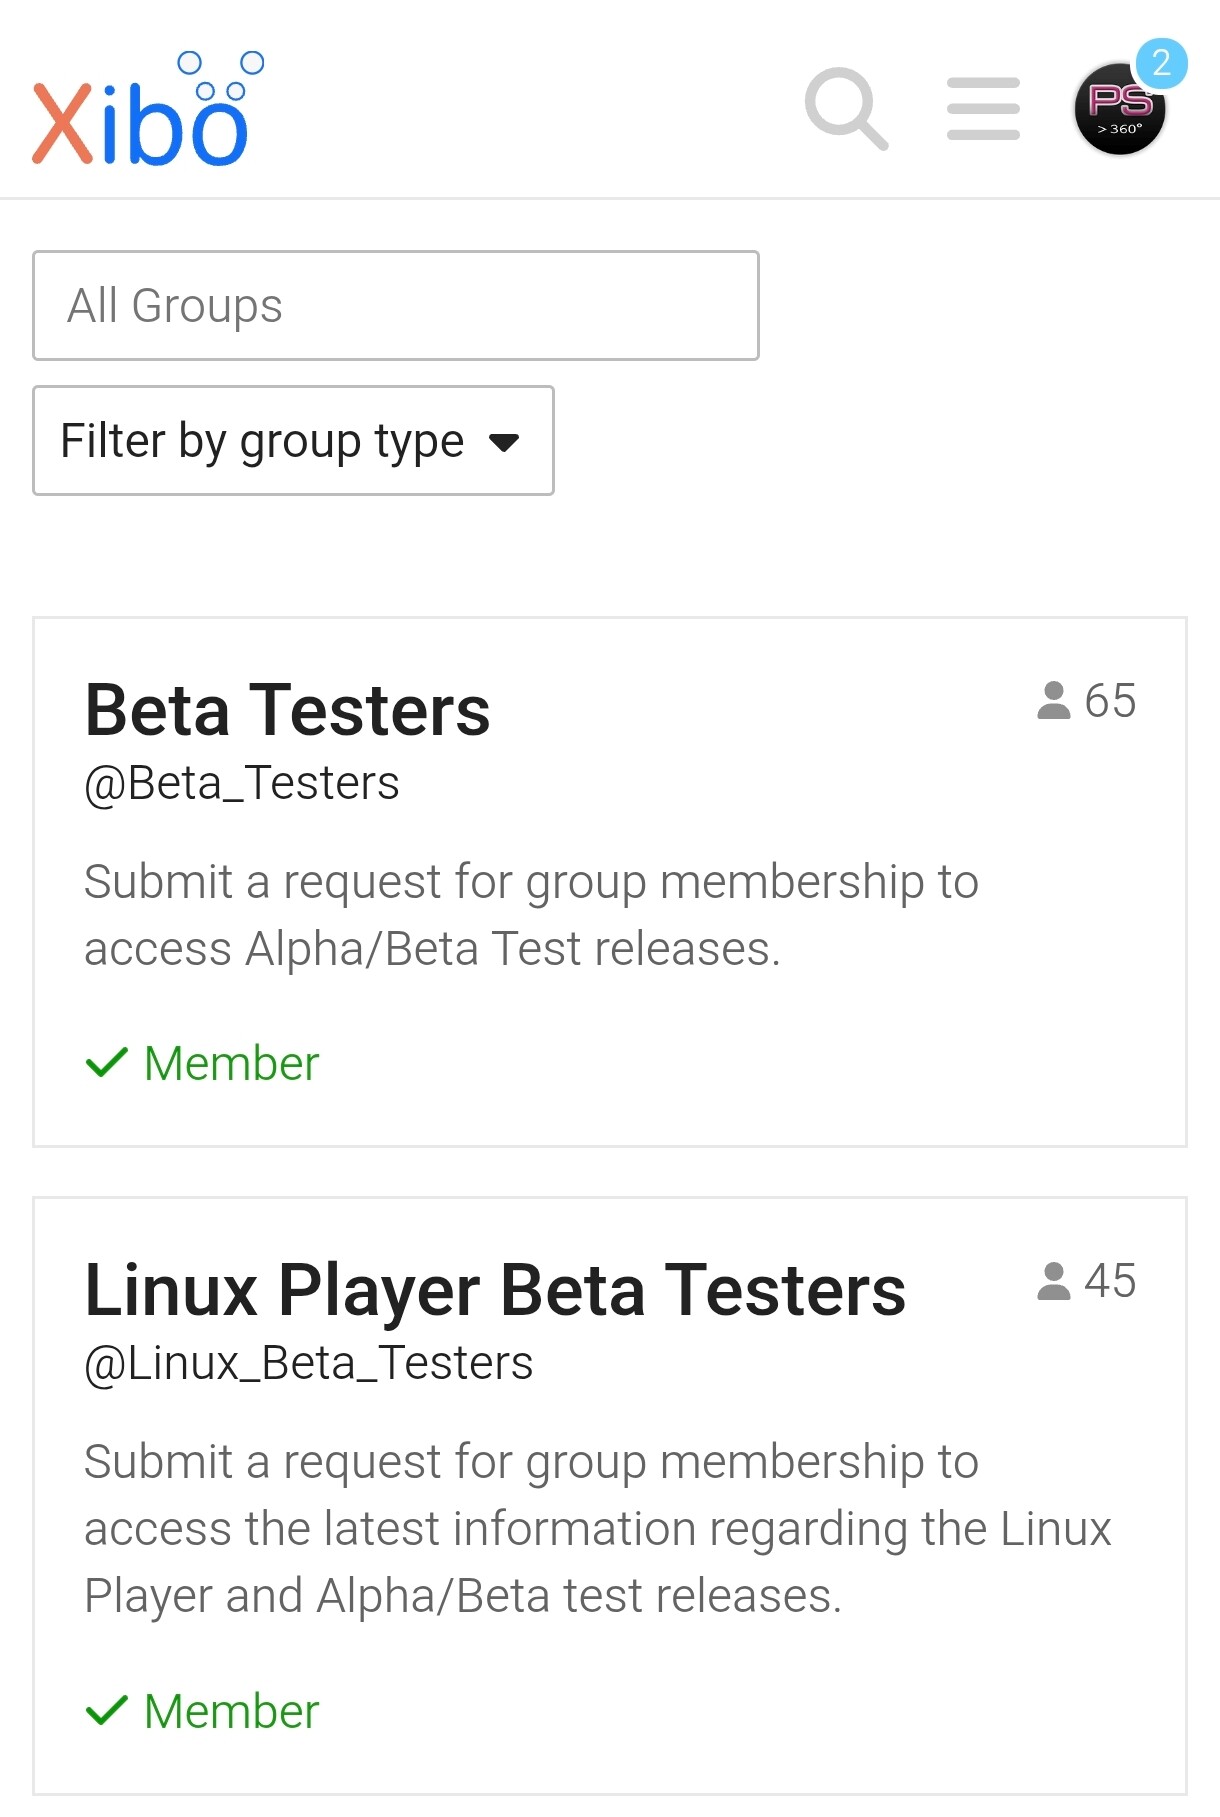This screenshot has height=1817, width=1220.
Task: Click checkmark icon in Beta Testers card
Action: [x=107, y=1063]
